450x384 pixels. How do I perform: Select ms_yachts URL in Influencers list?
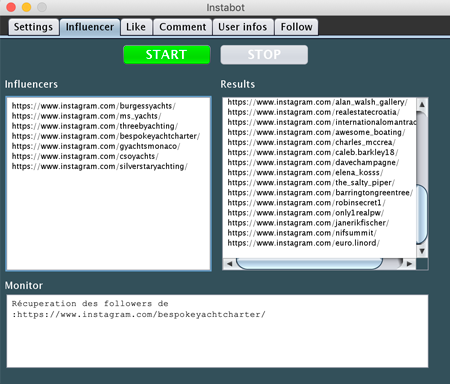(x=86, y=116)
